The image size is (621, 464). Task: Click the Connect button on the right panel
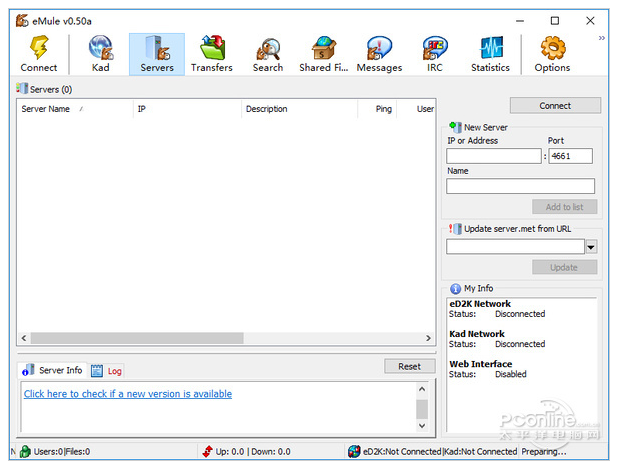555,106
